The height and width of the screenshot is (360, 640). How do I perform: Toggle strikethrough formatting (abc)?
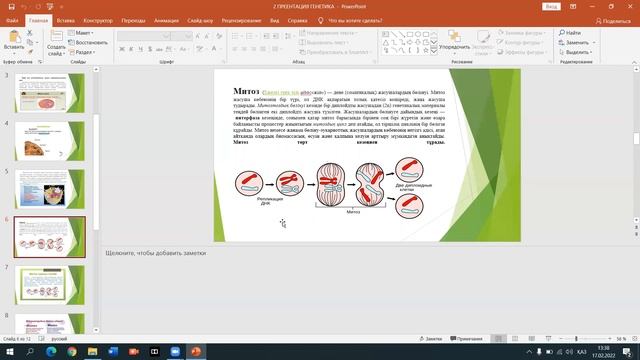click(159, 49)
